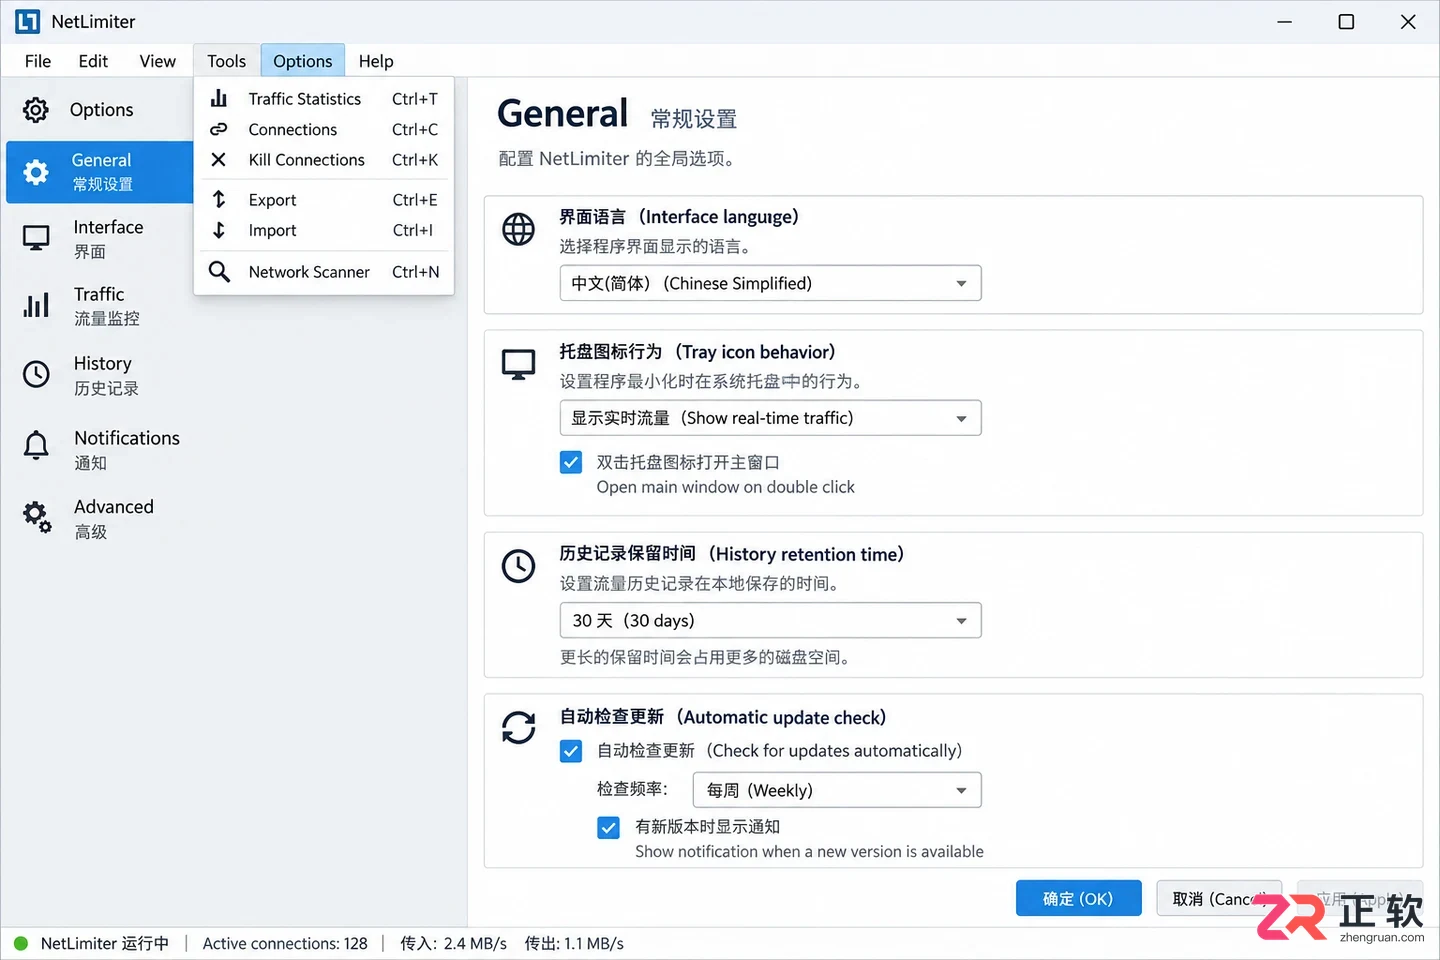Click the Export up-arrow icon
Viewport: 1440px width, 960px height.
tap(219, 199)
